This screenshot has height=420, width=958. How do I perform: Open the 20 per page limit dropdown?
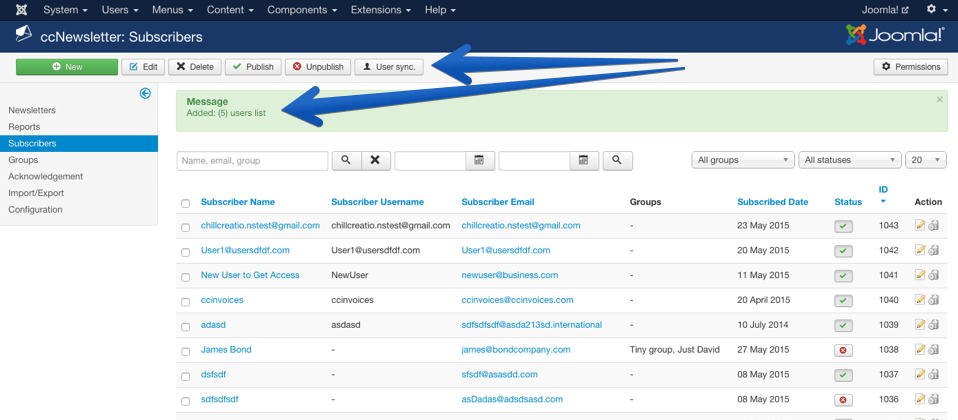click(926, 160)
